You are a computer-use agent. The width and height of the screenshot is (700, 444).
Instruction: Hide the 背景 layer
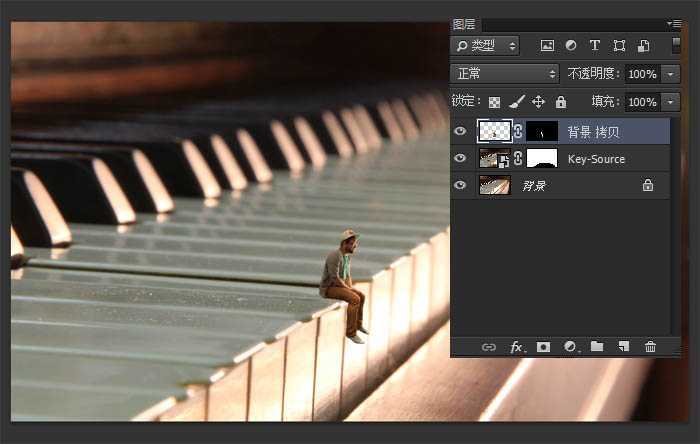pyautogui.click(x=460, y=185)
